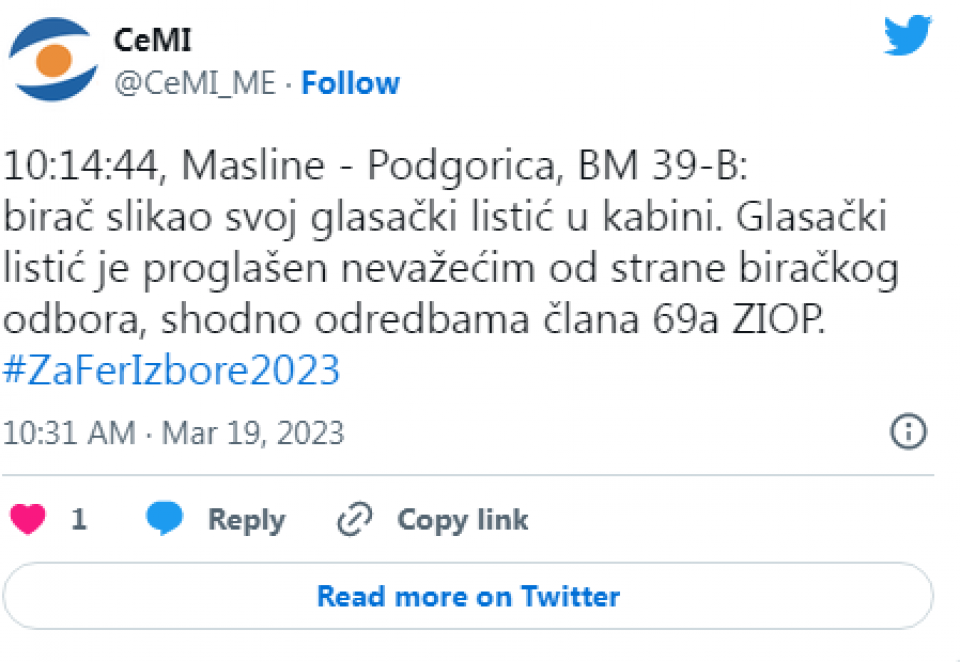960x662 pixels.
Task: Click the reply speech bubble icon
Action: [x=165, y=520]
